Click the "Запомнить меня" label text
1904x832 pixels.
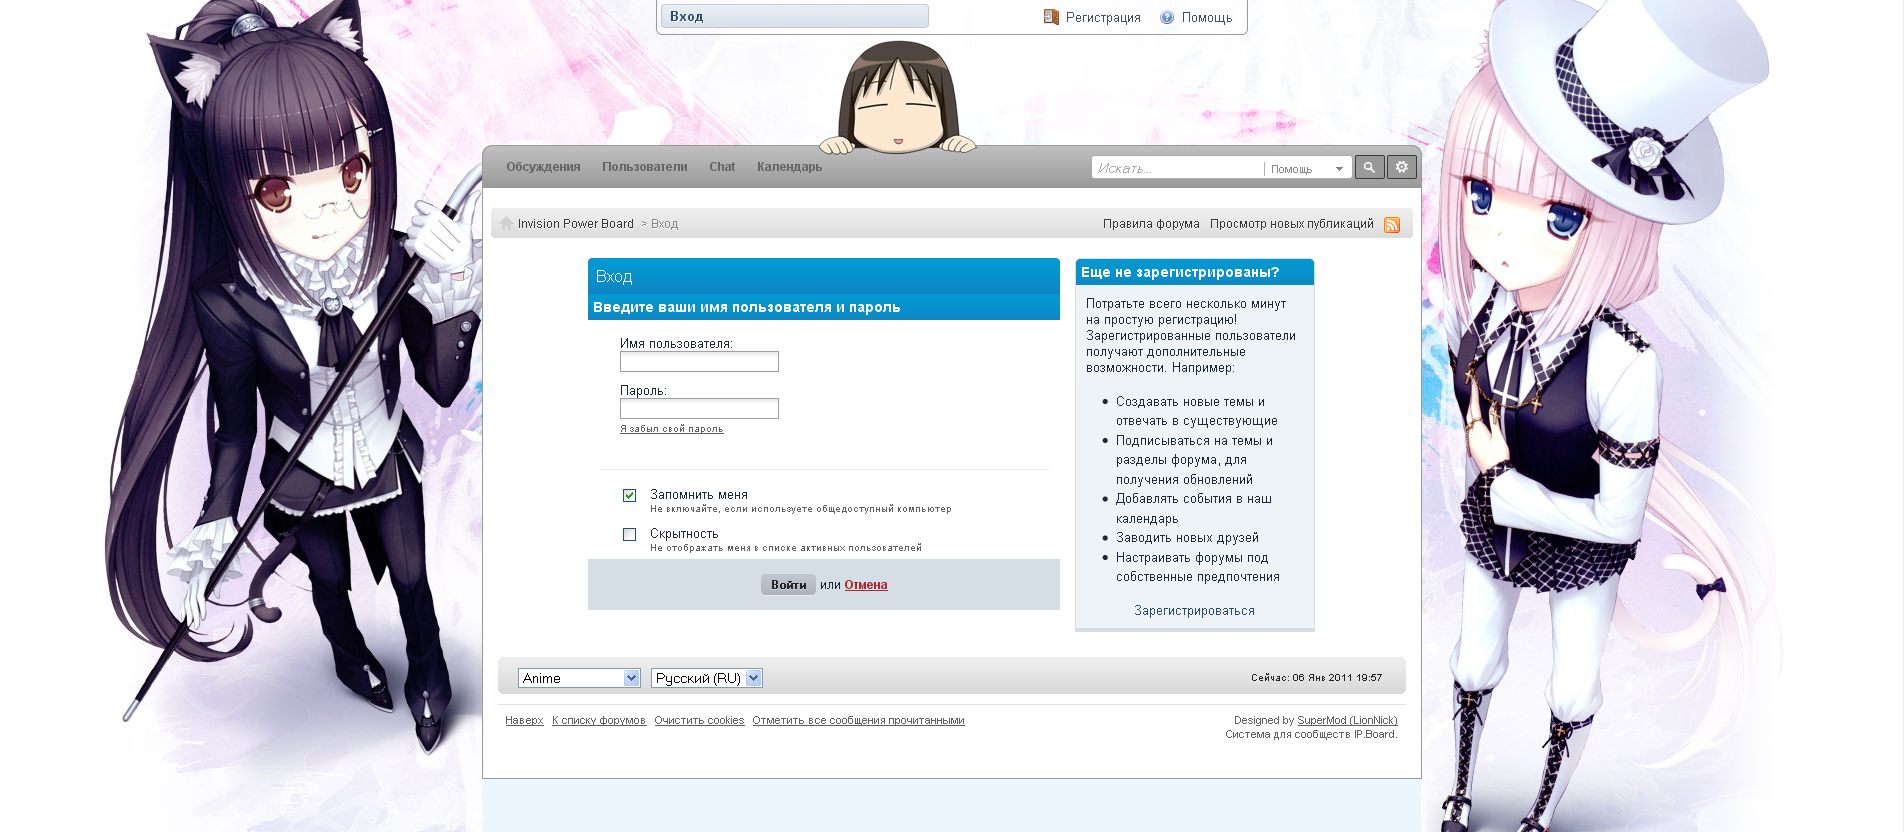[x=699, y=495]
